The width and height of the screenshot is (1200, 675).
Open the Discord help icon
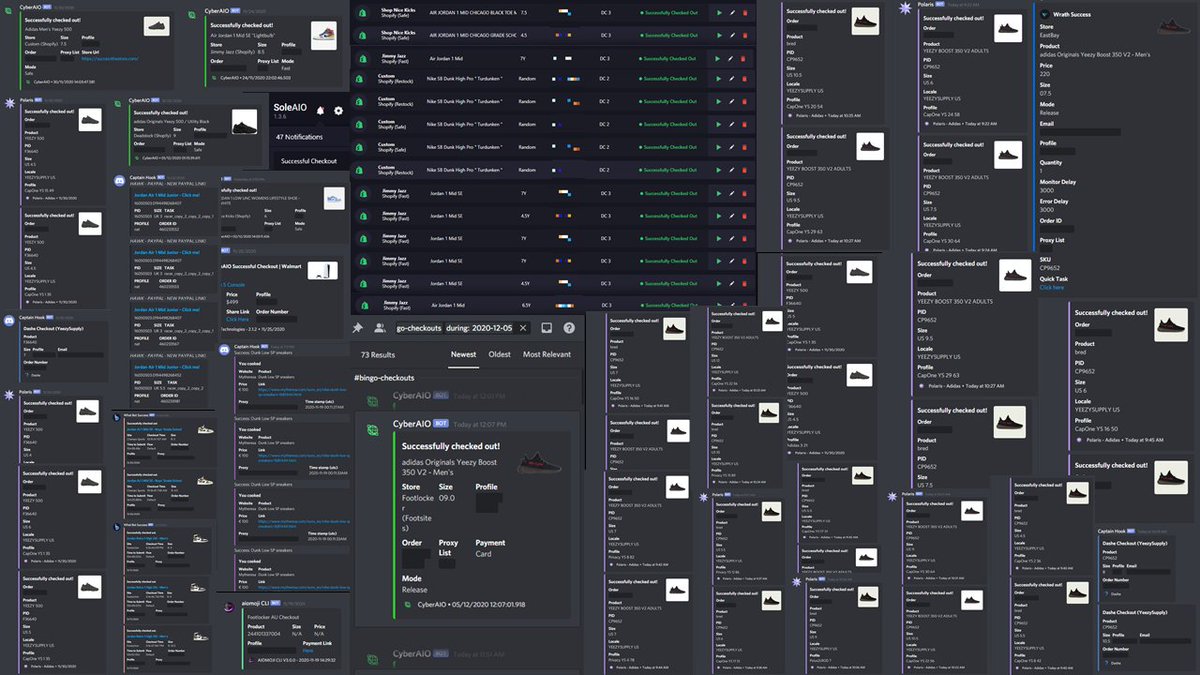coord(569,327)
